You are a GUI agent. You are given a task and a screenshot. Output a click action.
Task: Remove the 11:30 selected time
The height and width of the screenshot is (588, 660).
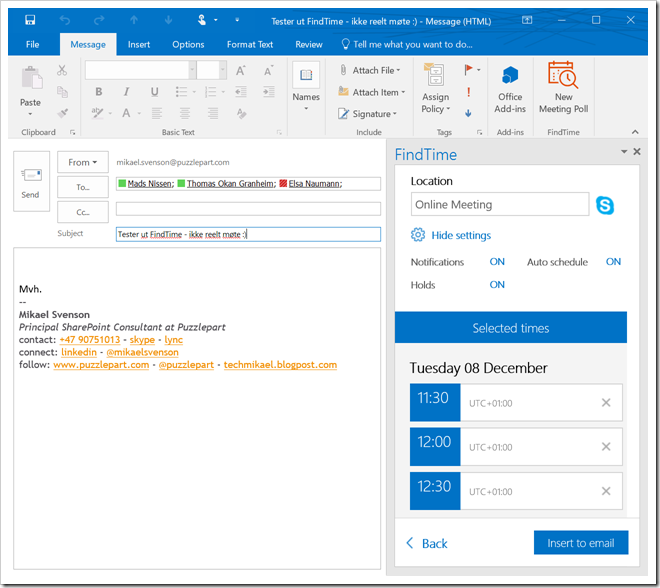pos(606,402)
